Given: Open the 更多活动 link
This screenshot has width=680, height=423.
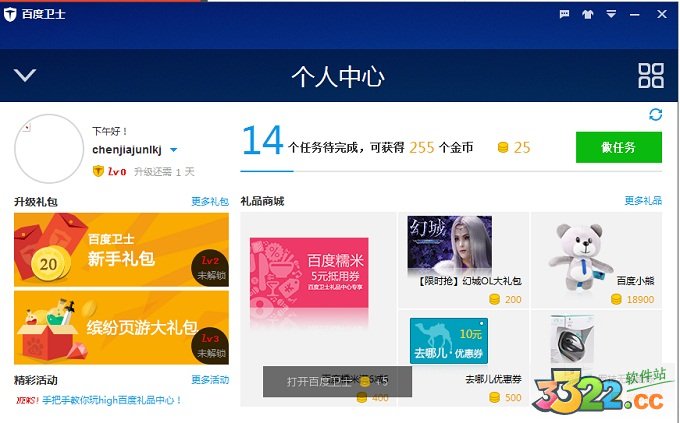Looking at the screenshot, I should tap(210, 380).
